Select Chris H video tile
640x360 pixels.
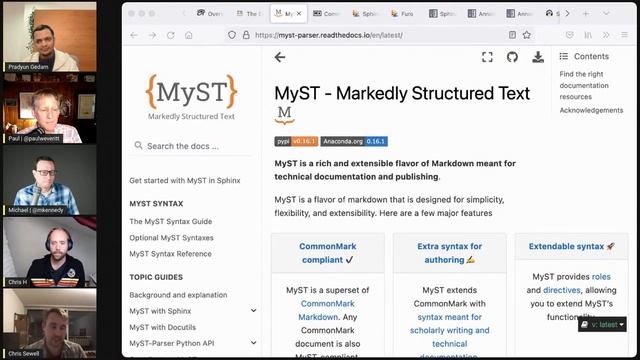(x=50, y=252)
